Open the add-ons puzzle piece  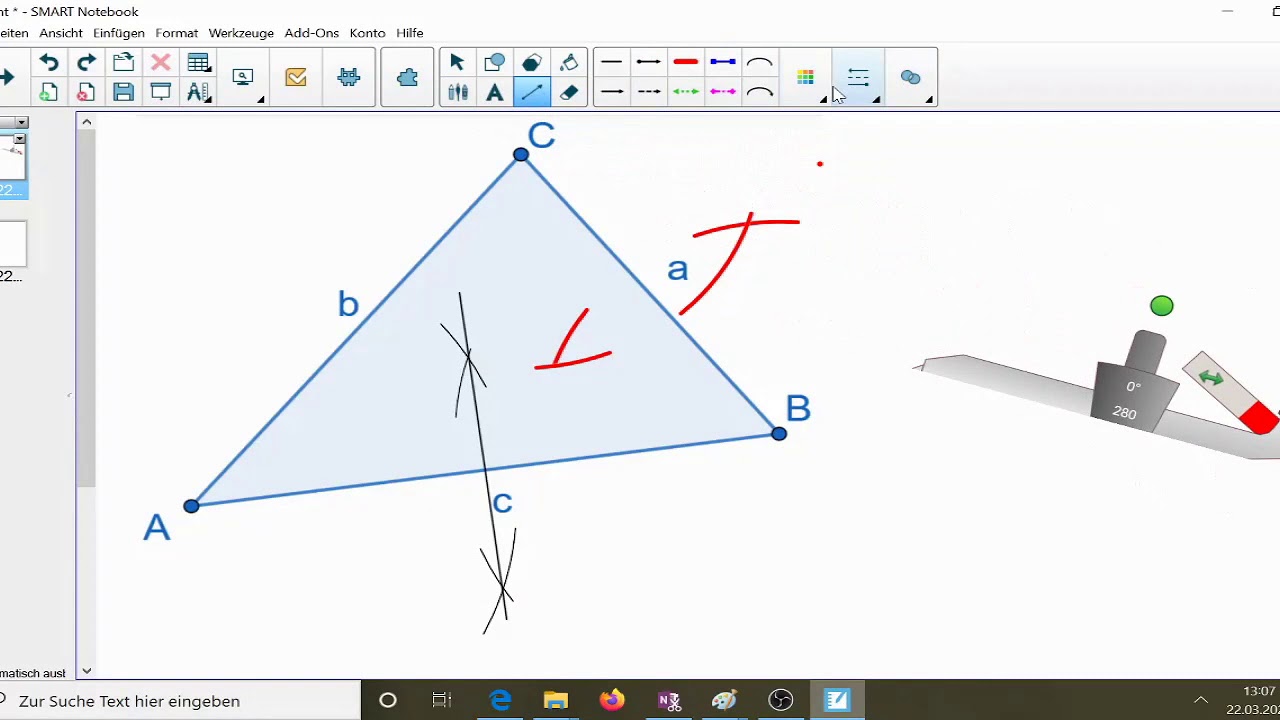pyautogui.click(x=407, y=77)
